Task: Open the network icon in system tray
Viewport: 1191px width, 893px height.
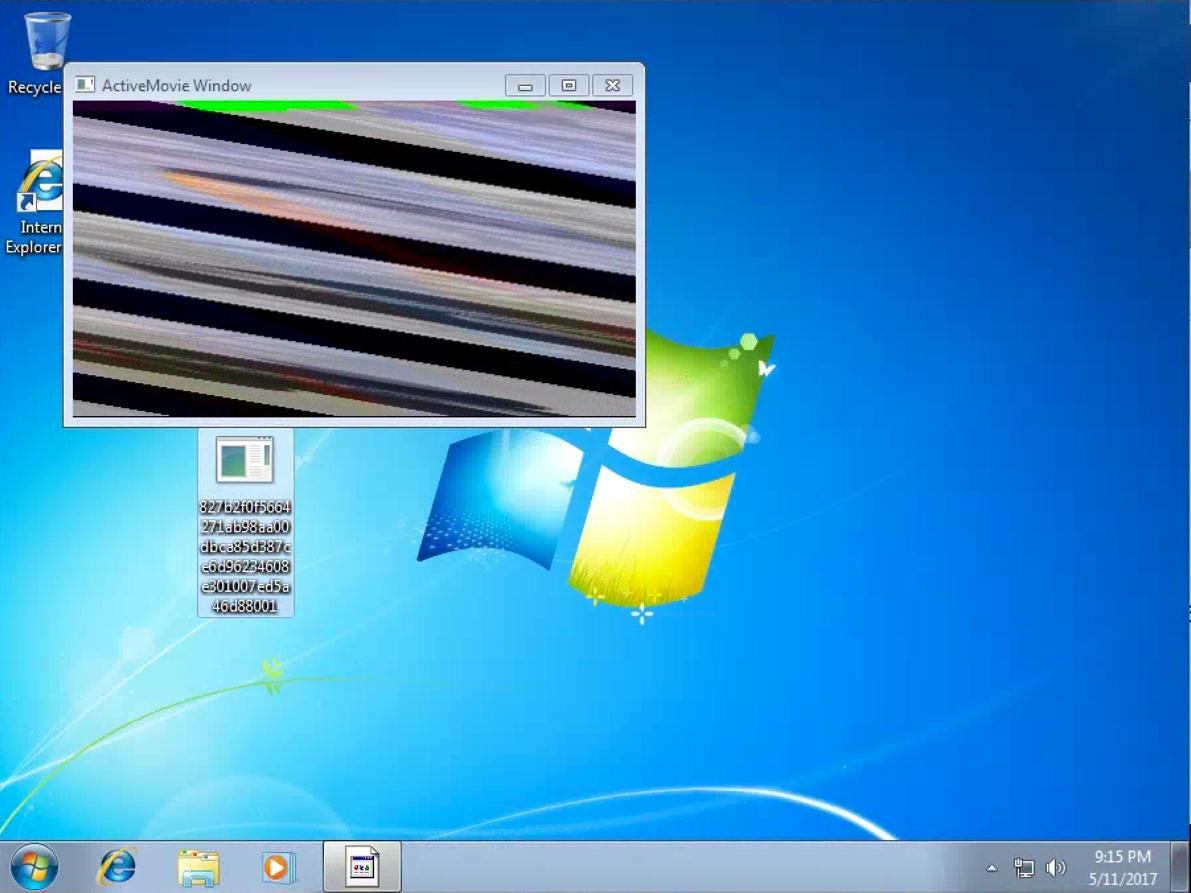Action: (1024, 868)
